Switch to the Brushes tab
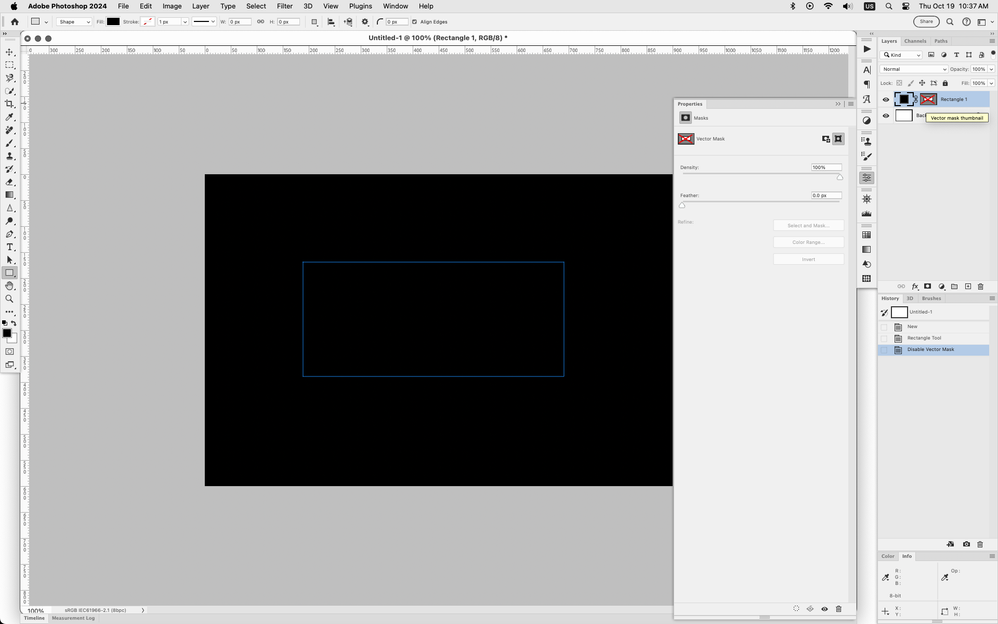The height and width of the screenshot is (624, 998). (x=931, y=298)
